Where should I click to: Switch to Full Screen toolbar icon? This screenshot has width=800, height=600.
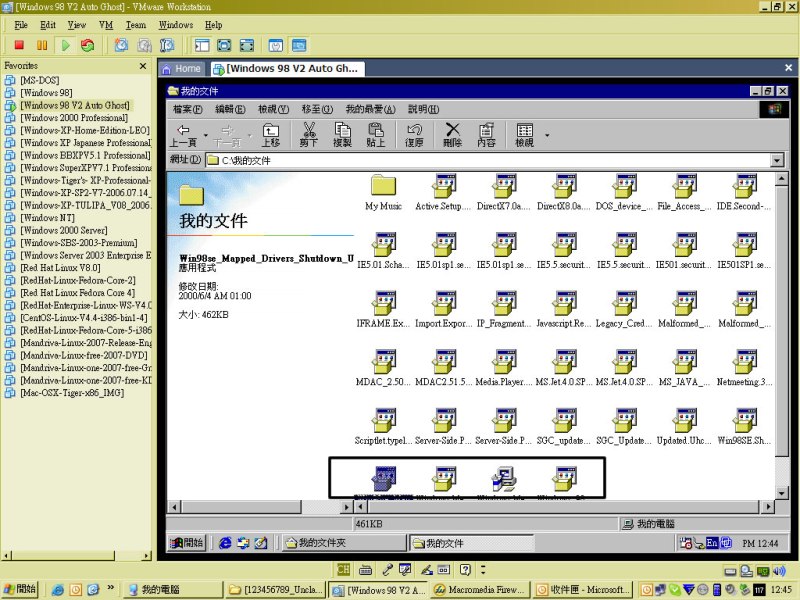point(224,45)
